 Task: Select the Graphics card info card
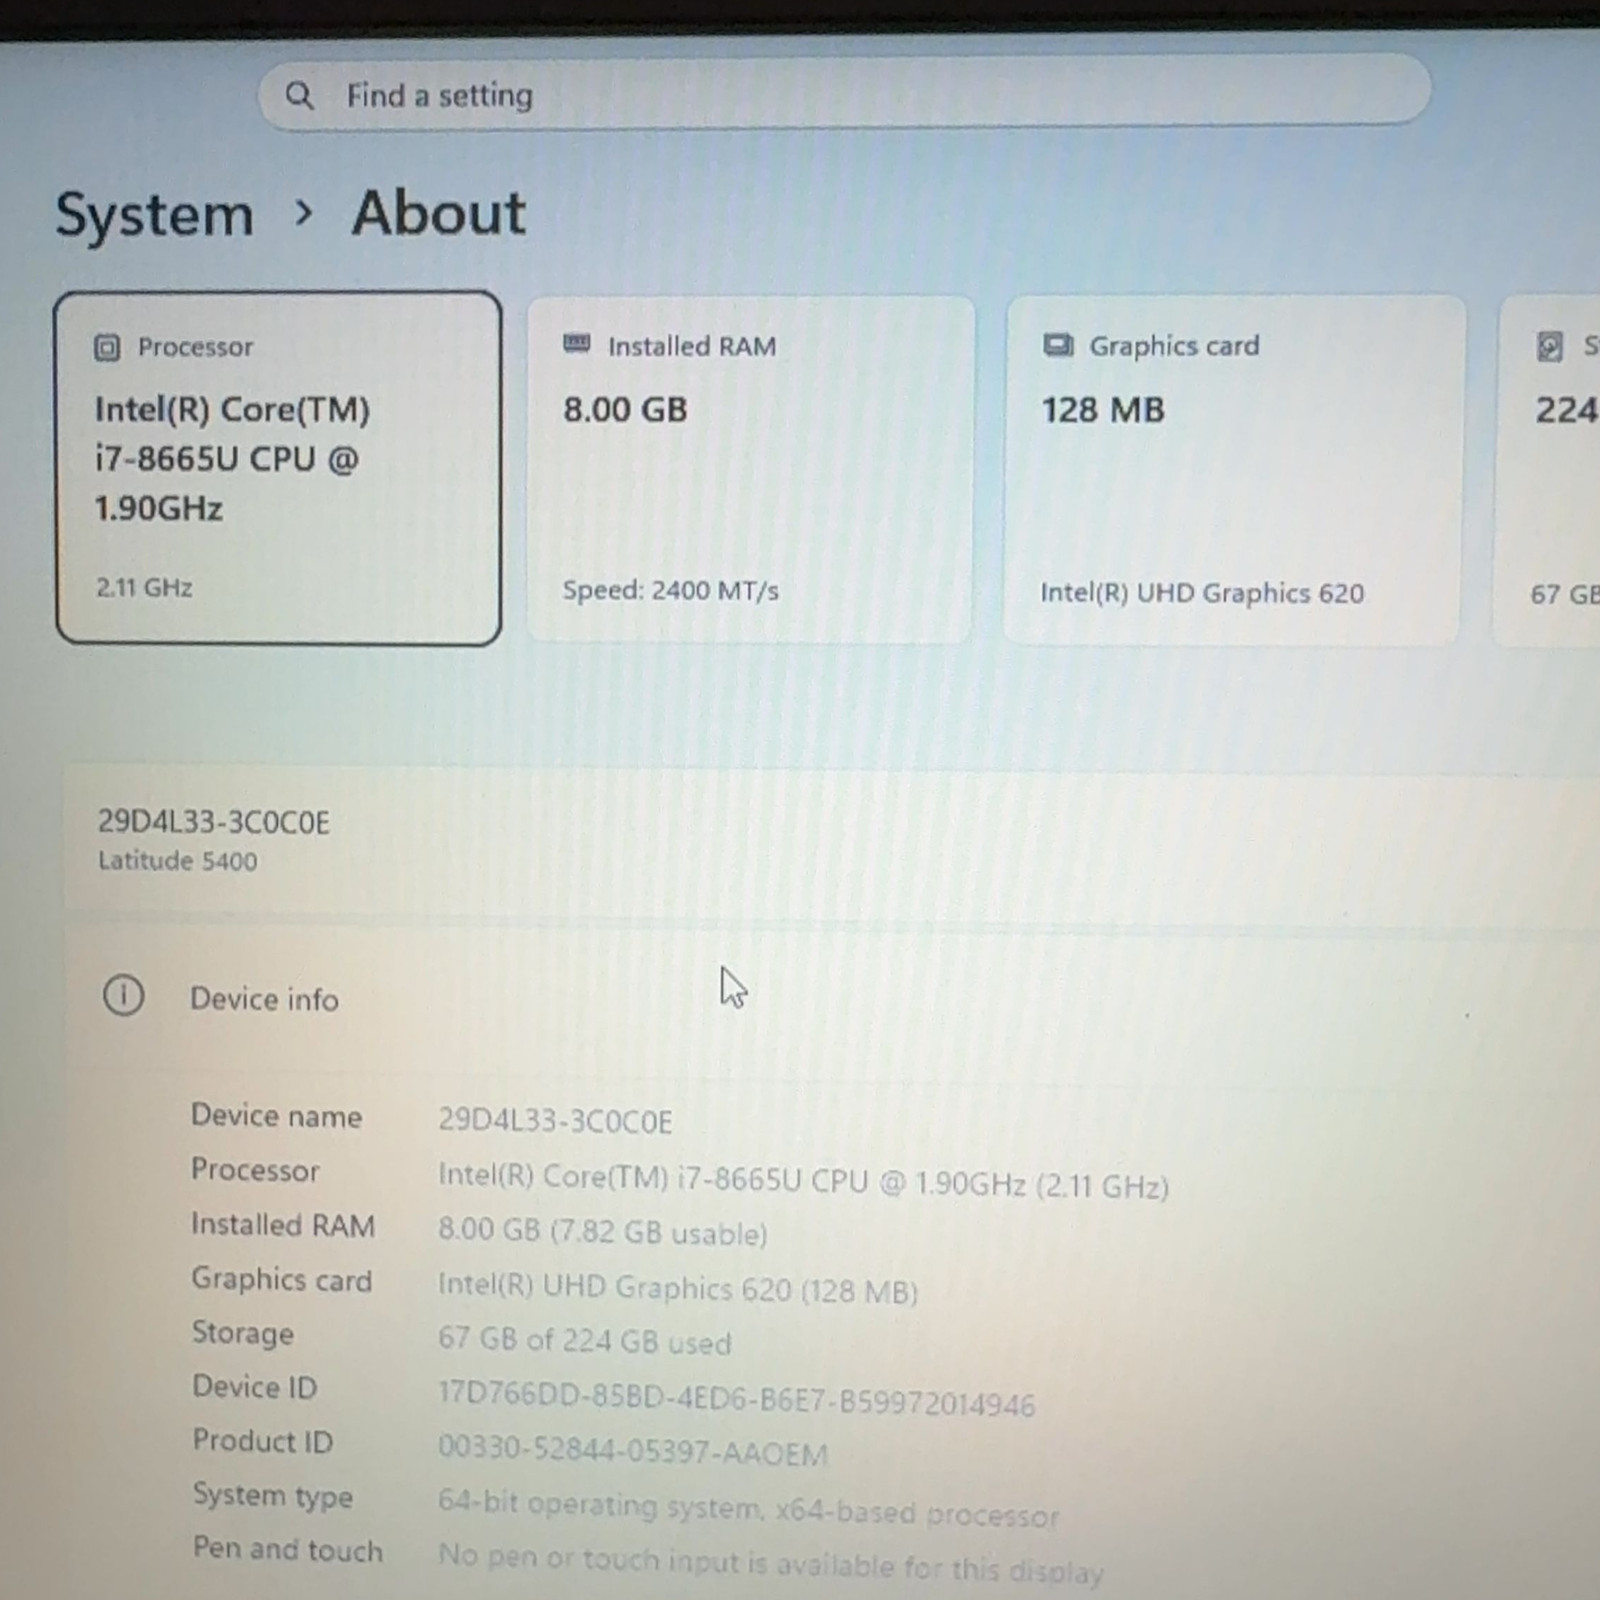pyautogui.click(x=1234, y=469)
